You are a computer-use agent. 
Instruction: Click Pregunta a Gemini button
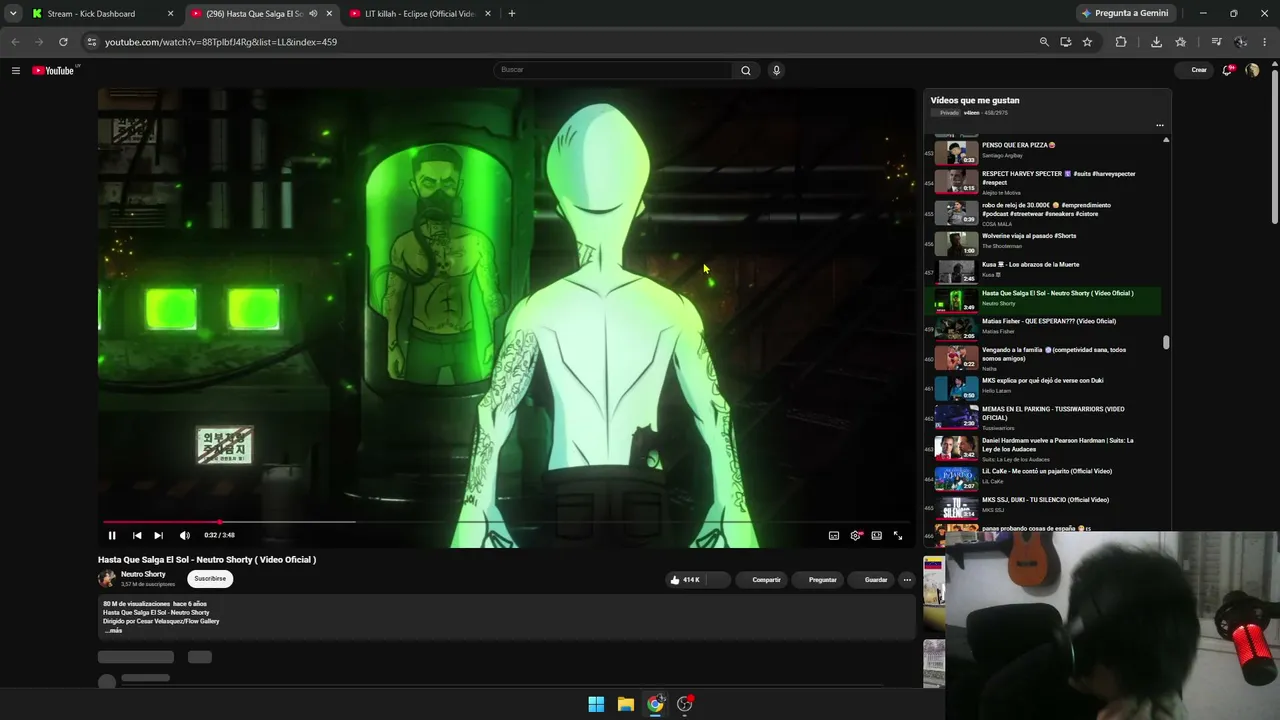(1125, 14)
